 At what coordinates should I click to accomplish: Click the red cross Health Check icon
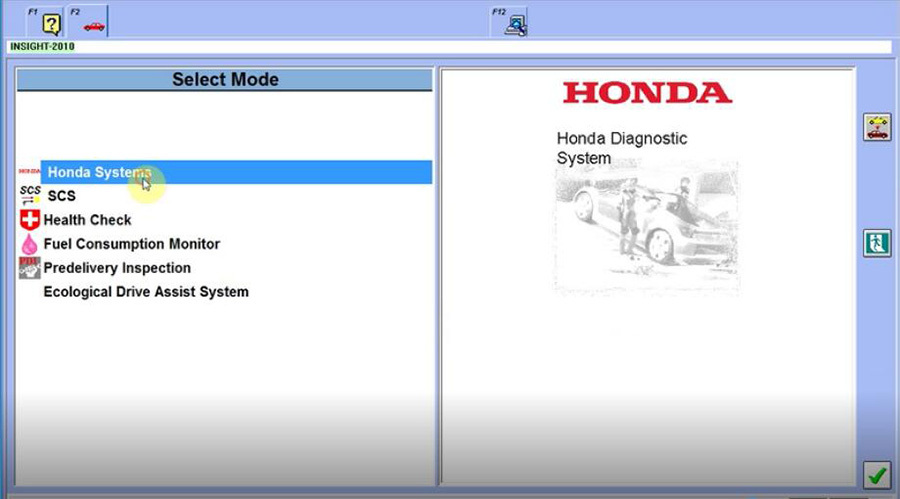click(x=29, y=220)
